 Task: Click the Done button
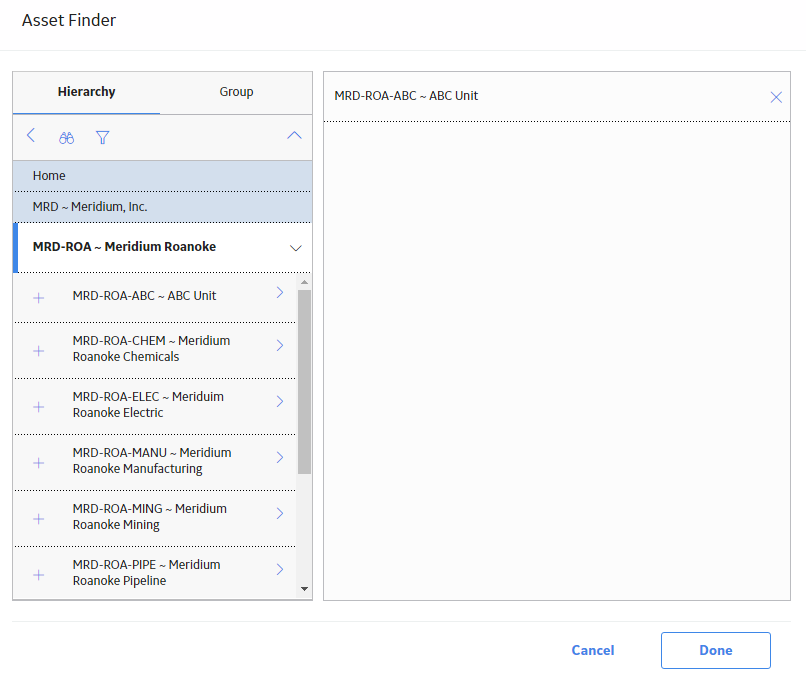716,650
